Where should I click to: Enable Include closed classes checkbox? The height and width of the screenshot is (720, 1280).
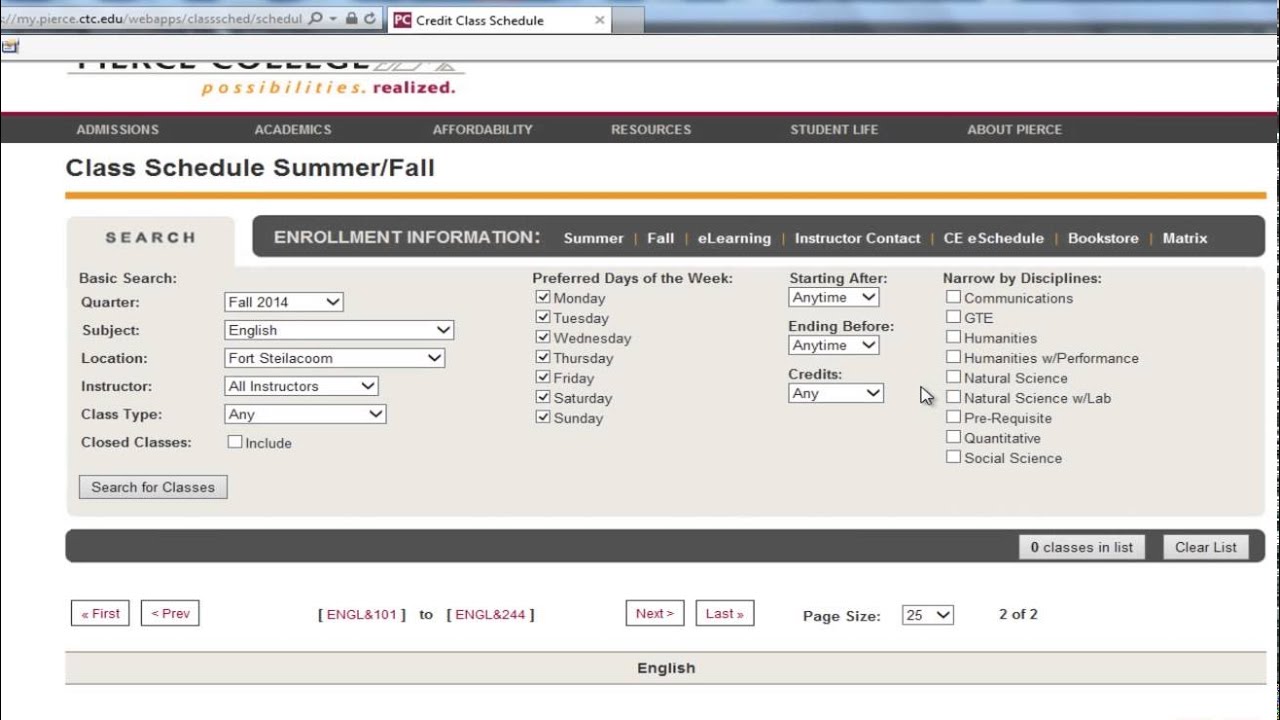[x=235, y=441]
